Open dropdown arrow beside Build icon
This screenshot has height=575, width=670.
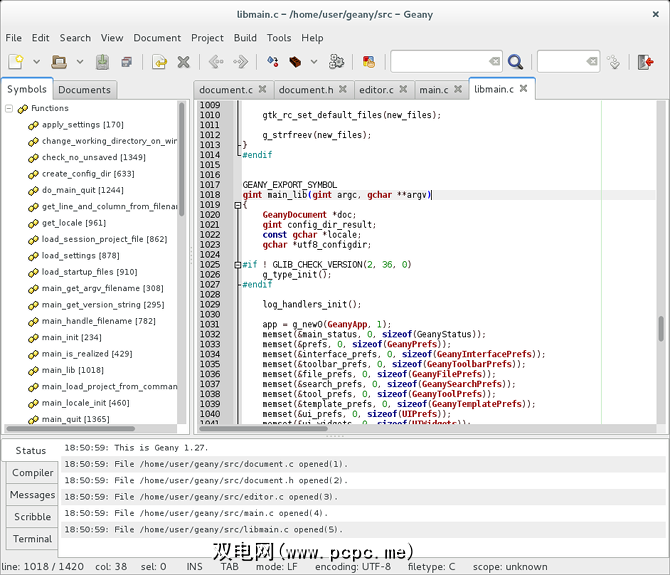(x=313, y=62)
